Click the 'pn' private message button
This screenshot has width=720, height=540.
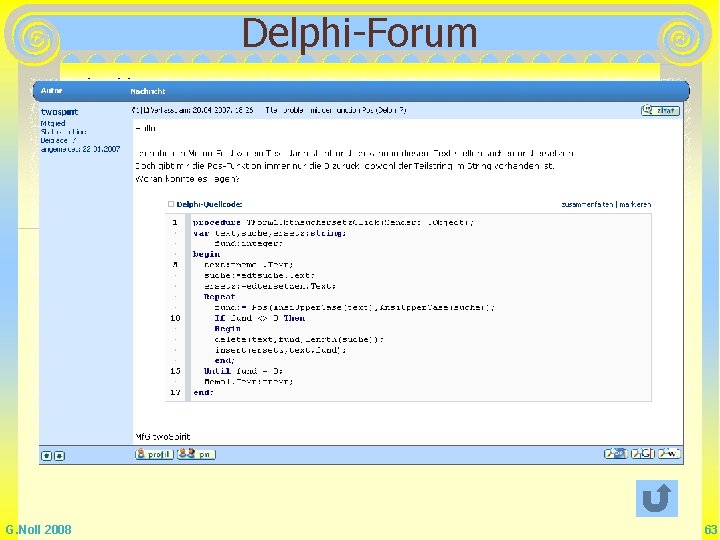pos(196,454)
